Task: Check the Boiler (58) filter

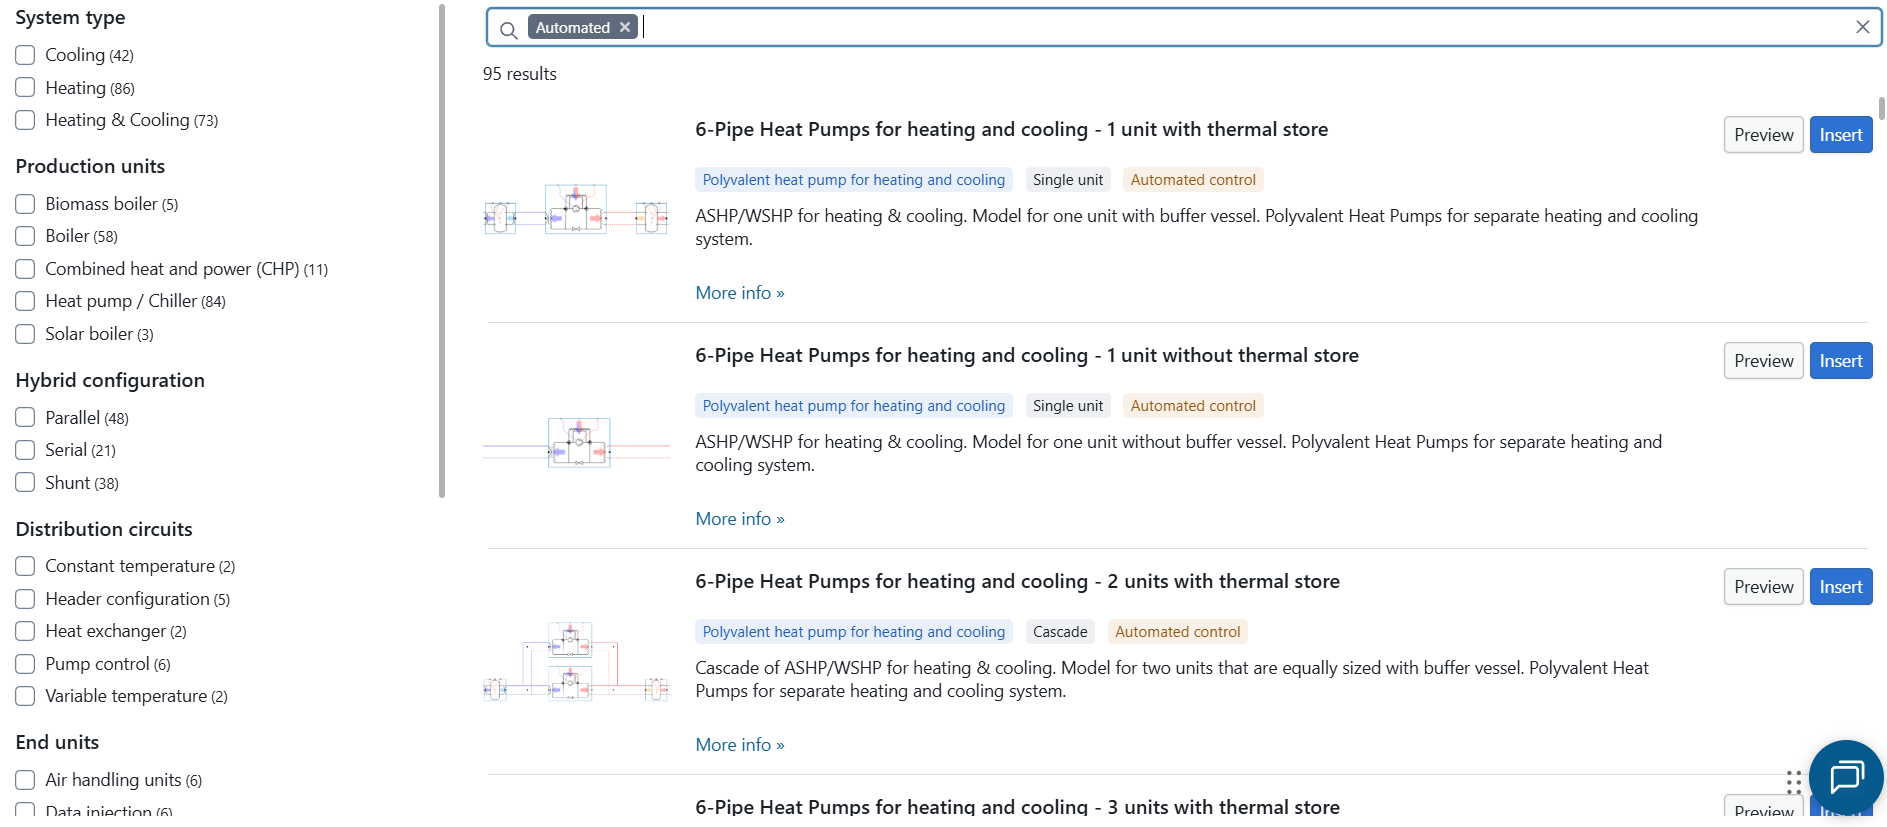Action: [25, 236]
